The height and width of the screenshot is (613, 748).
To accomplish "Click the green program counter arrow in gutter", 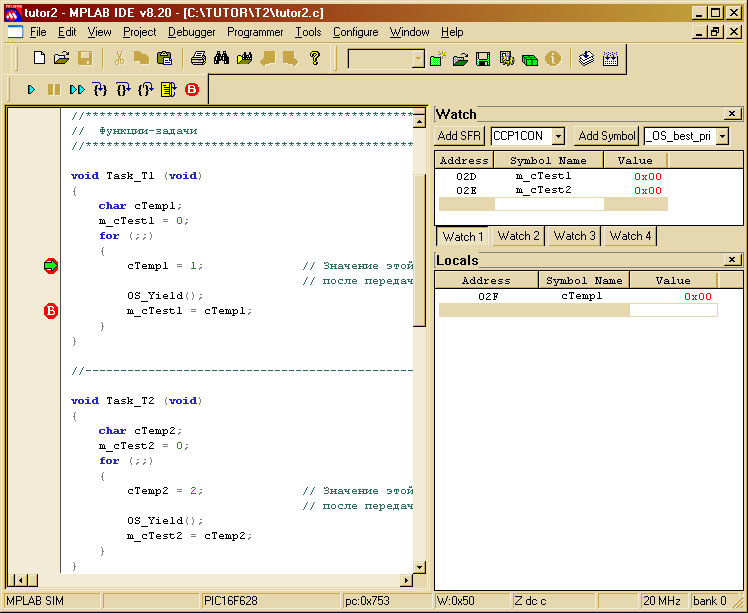I will (51, 266).
